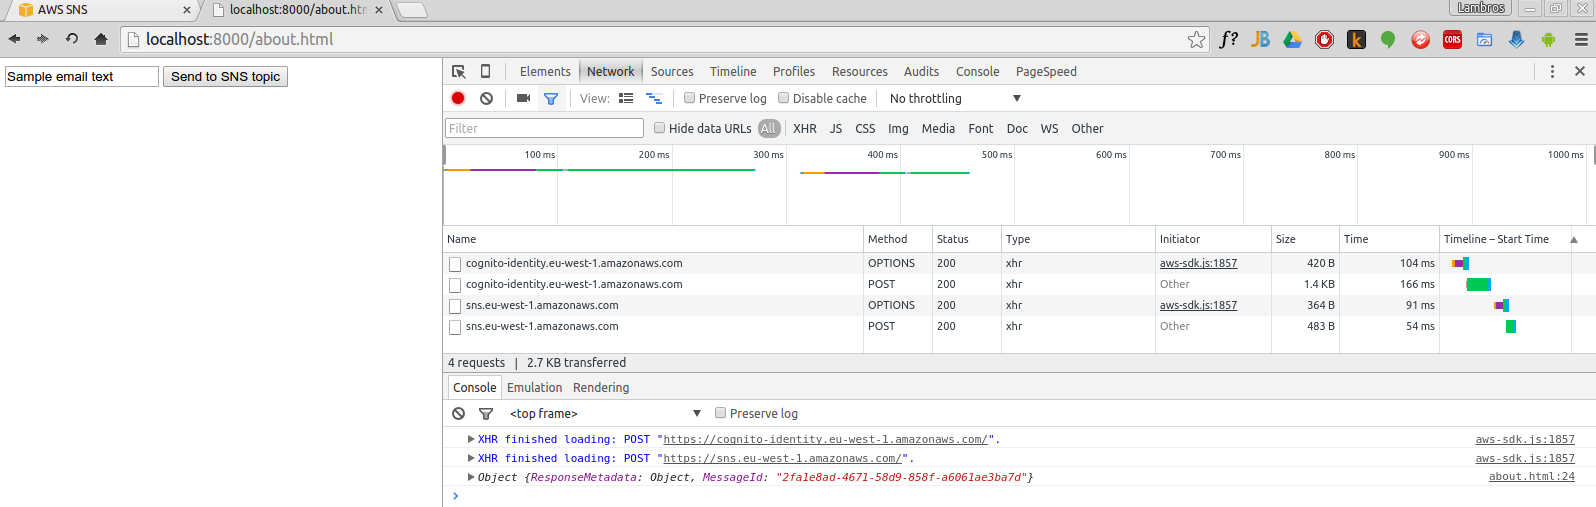The image size is (1596, 507).
Task: Open the top frame context dropdown
Action: 605,413
